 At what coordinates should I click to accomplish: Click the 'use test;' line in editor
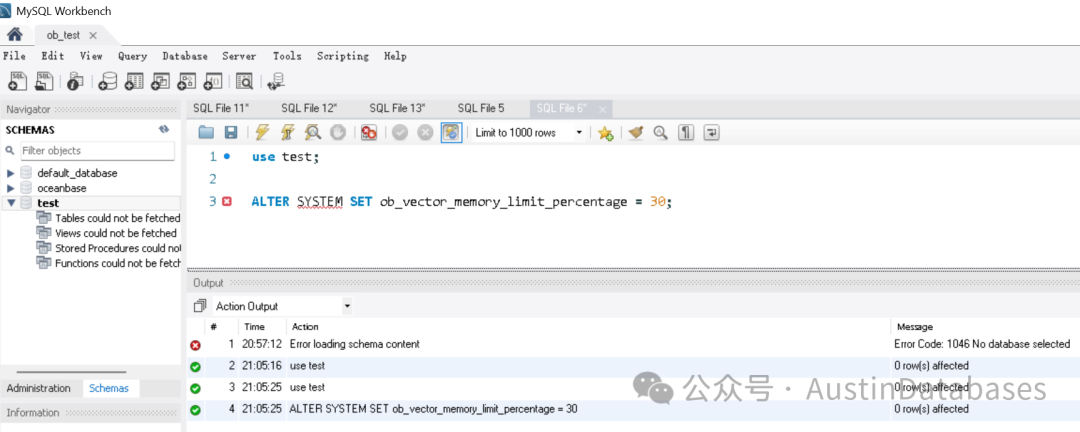pyautogui.click(x=286, y=156)
